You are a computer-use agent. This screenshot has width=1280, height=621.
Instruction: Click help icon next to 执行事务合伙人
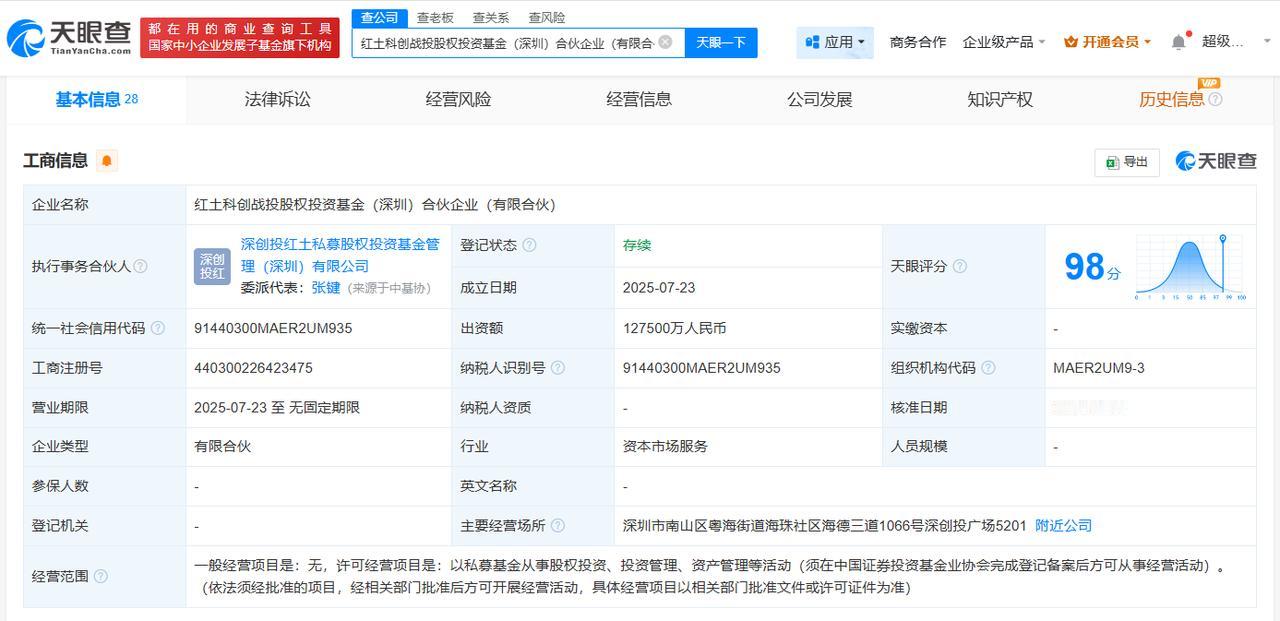click(141, 266)
